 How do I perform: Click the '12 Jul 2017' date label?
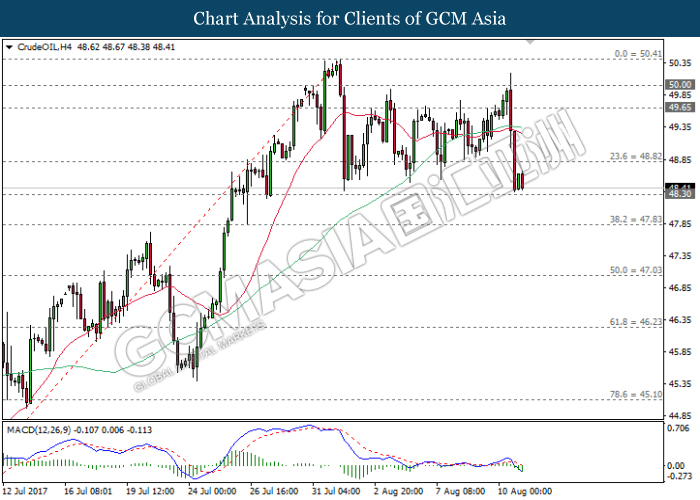[x=24, y=492]
